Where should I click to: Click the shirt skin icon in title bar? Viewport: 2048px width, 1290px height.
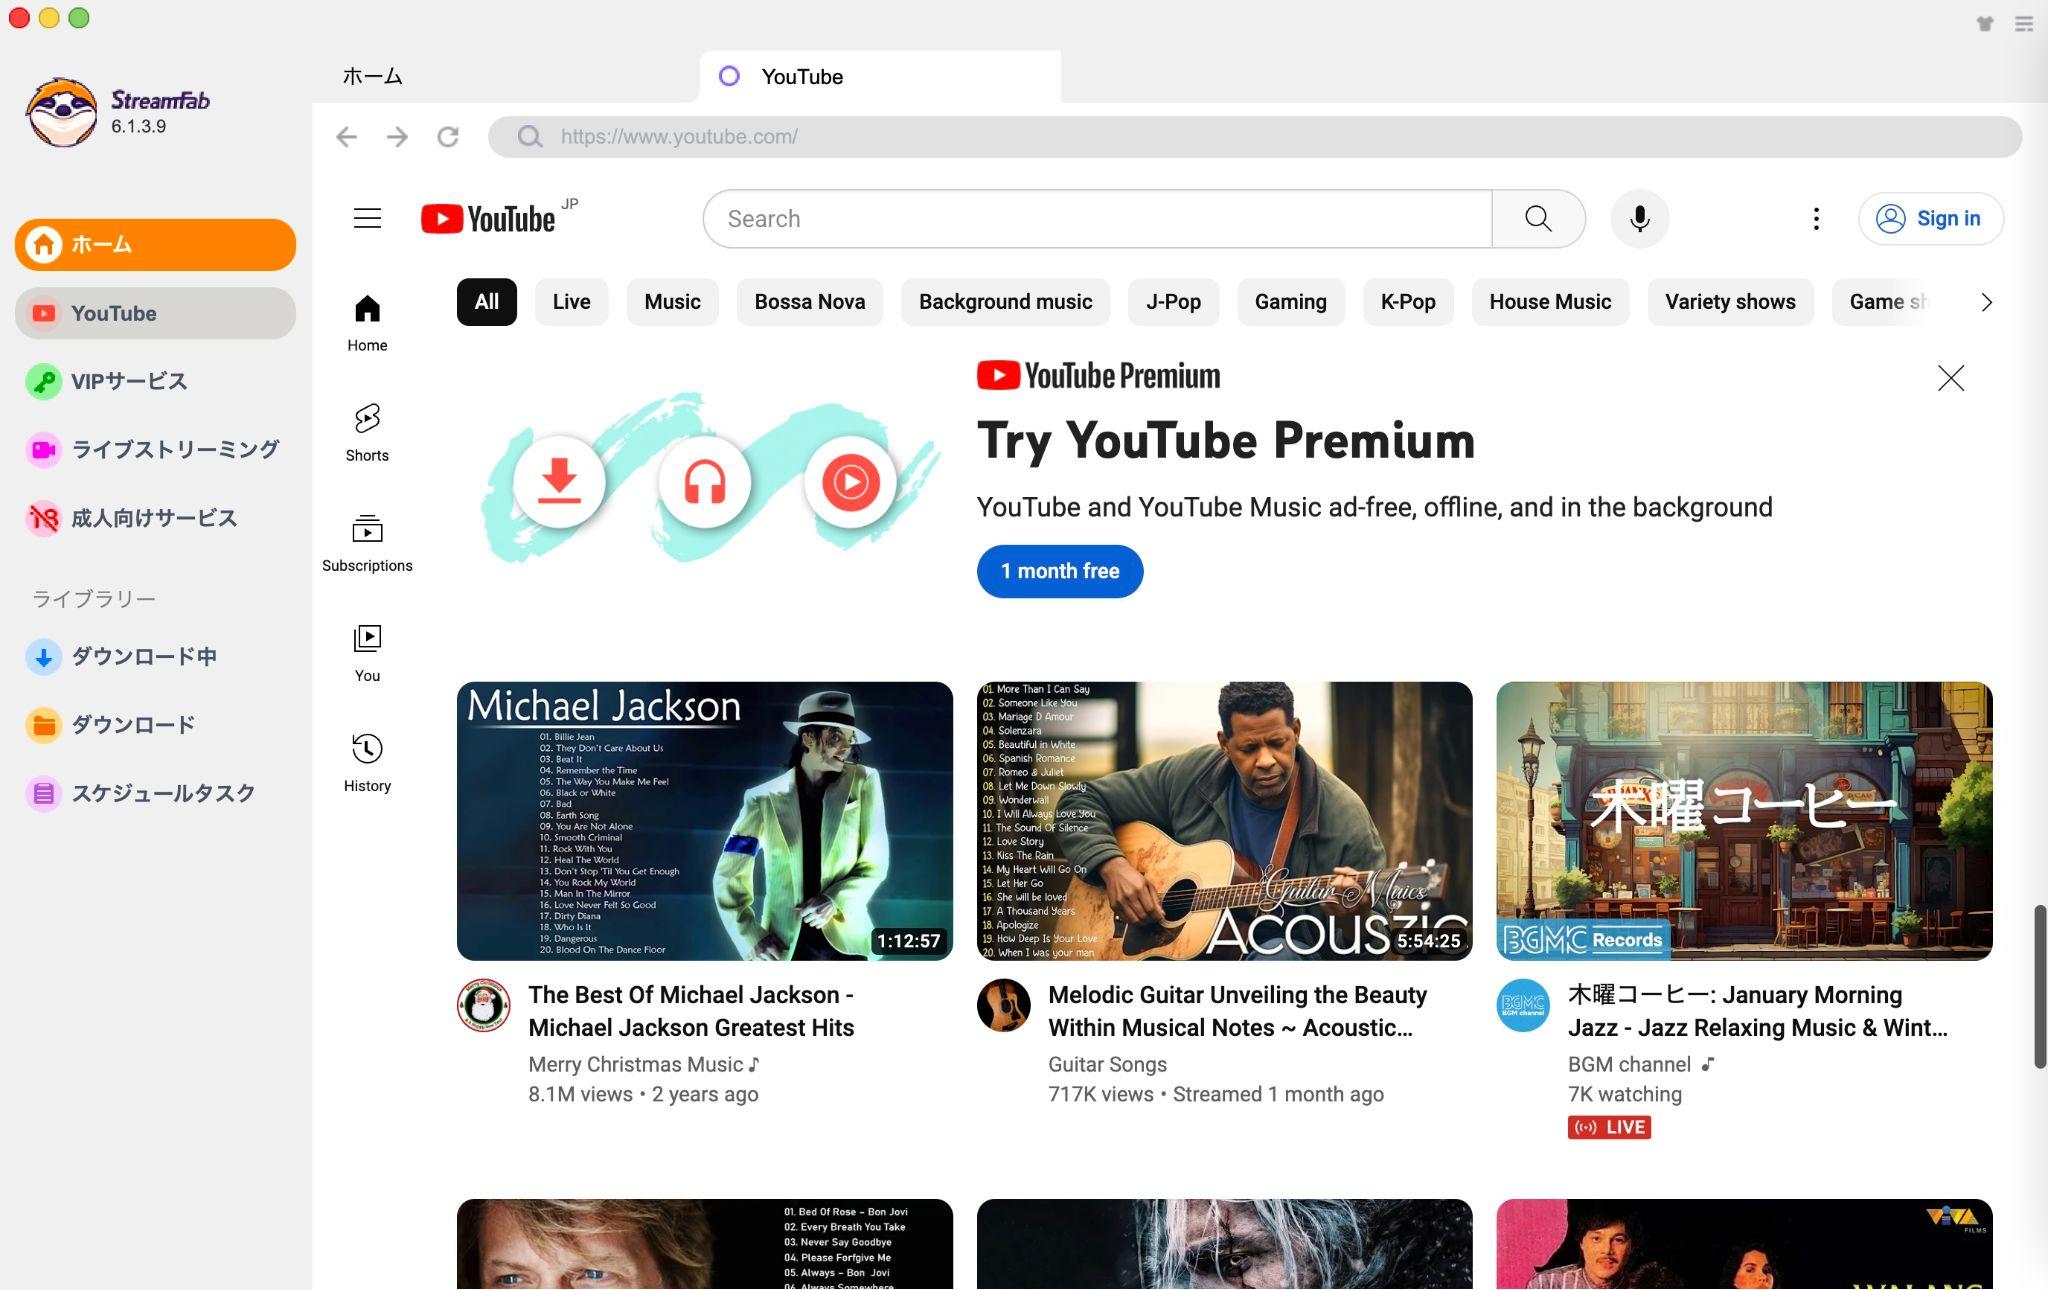1985,24
